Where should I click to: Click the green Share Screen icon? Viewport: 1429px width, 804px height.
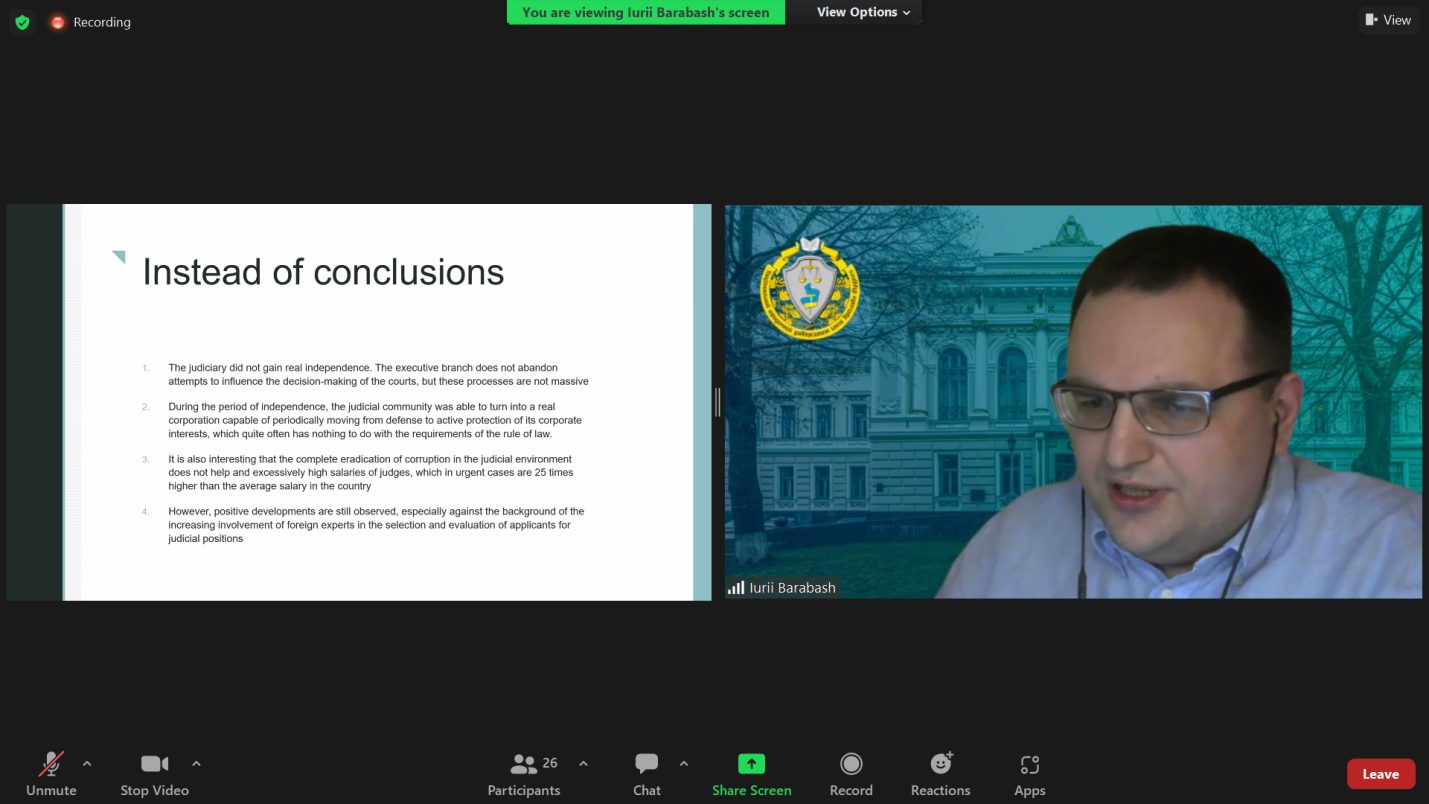pos(751,764)
